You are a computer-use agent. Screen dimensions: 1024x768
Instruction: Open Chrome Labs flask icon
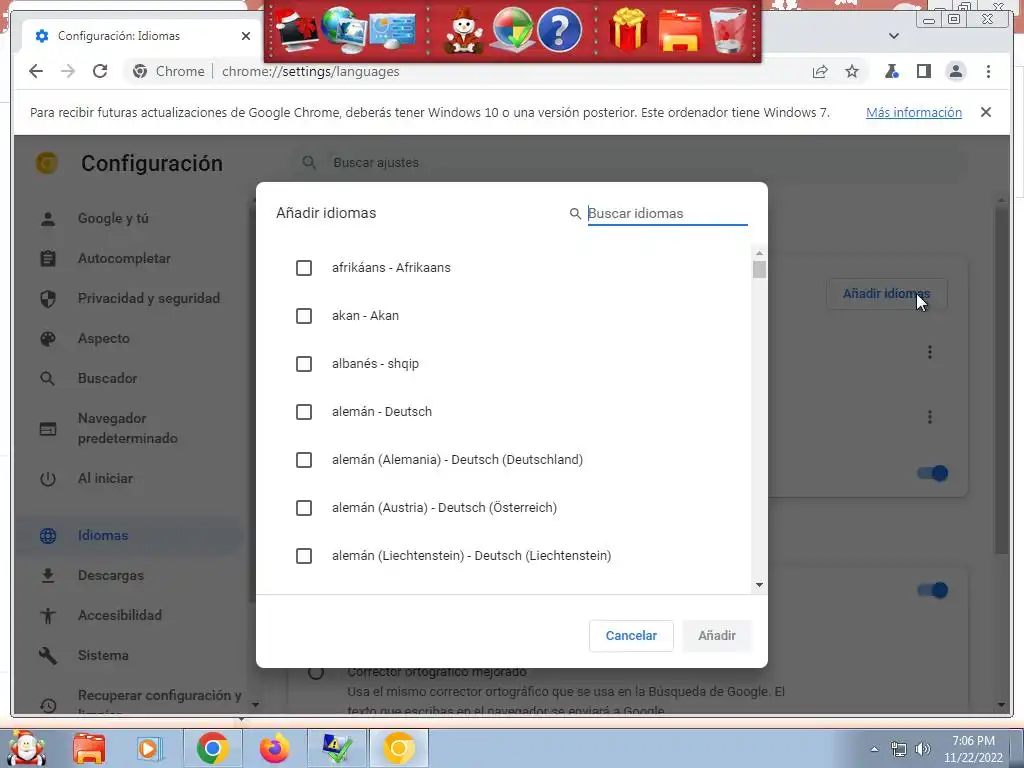point(891,71)
